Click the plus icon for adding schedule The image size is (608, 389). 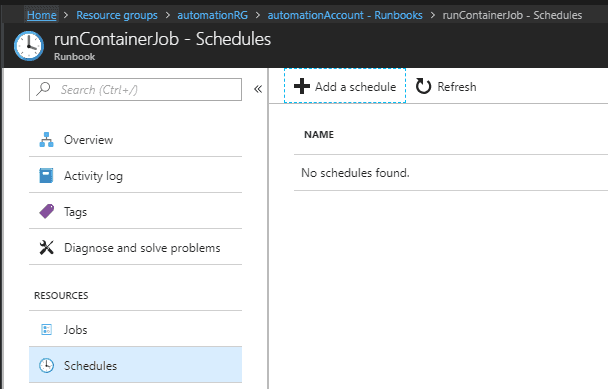(302, 86)
